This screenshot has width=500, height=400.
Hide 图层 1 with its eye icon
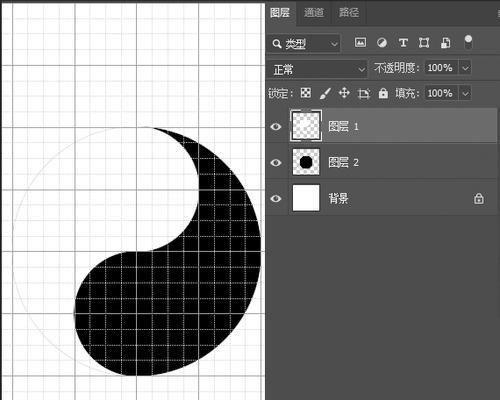click(276, 127)
